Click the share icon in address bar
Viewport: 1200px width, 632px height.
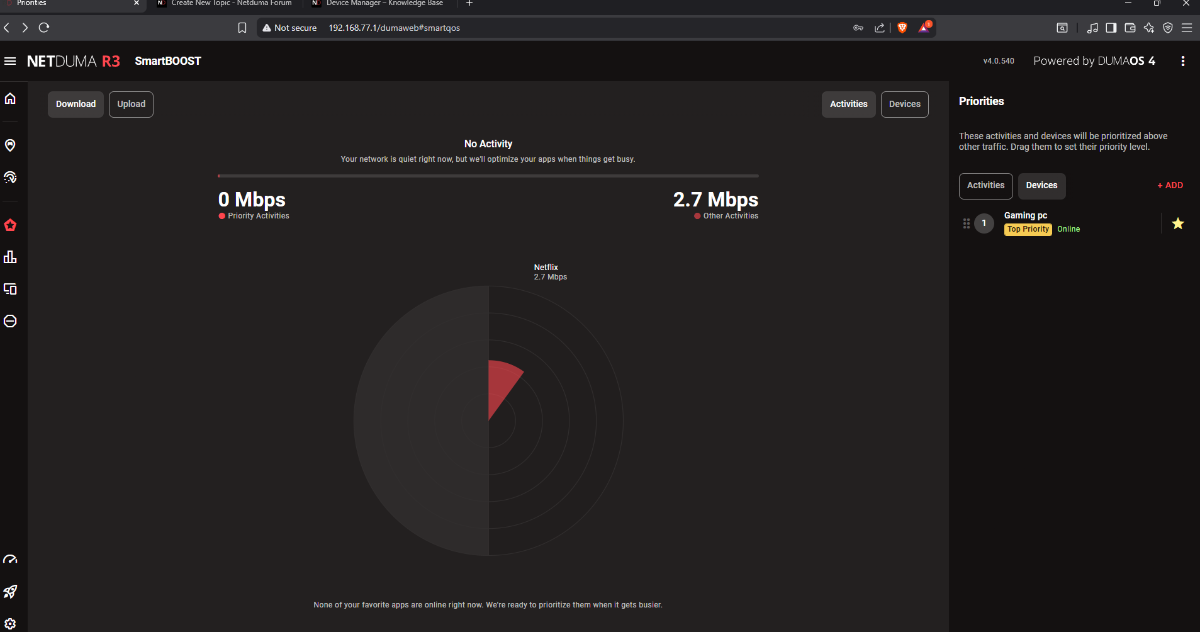click(x=880, y=28)
